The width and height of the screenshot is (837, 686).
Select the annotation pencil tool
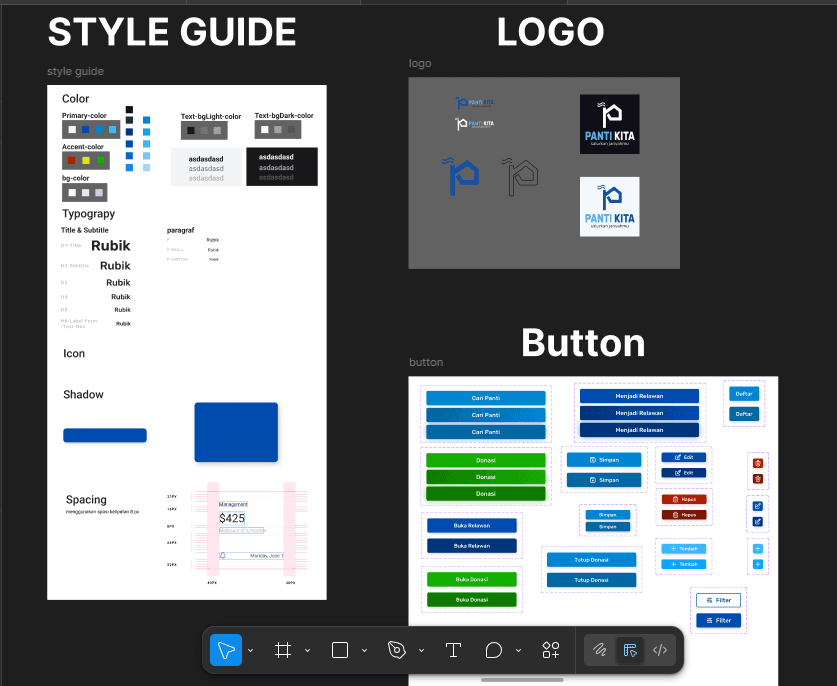[600, 650]
